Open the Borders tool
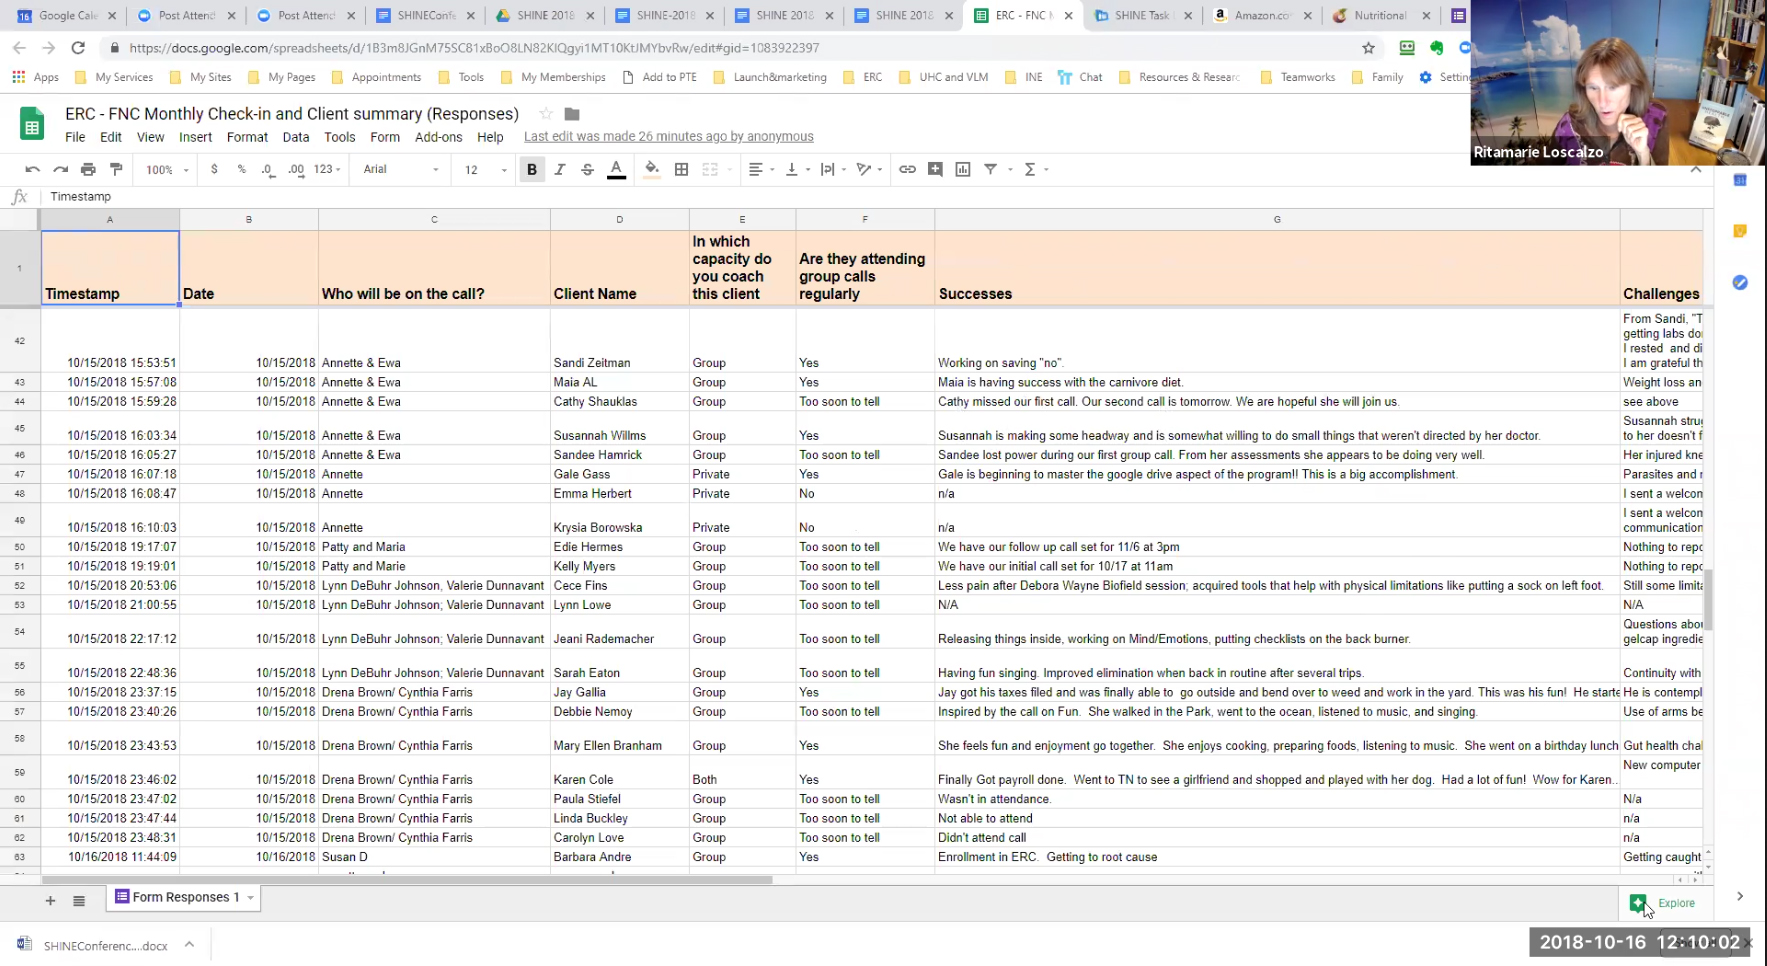The image size is (1767, 966). tap(682, 170)
